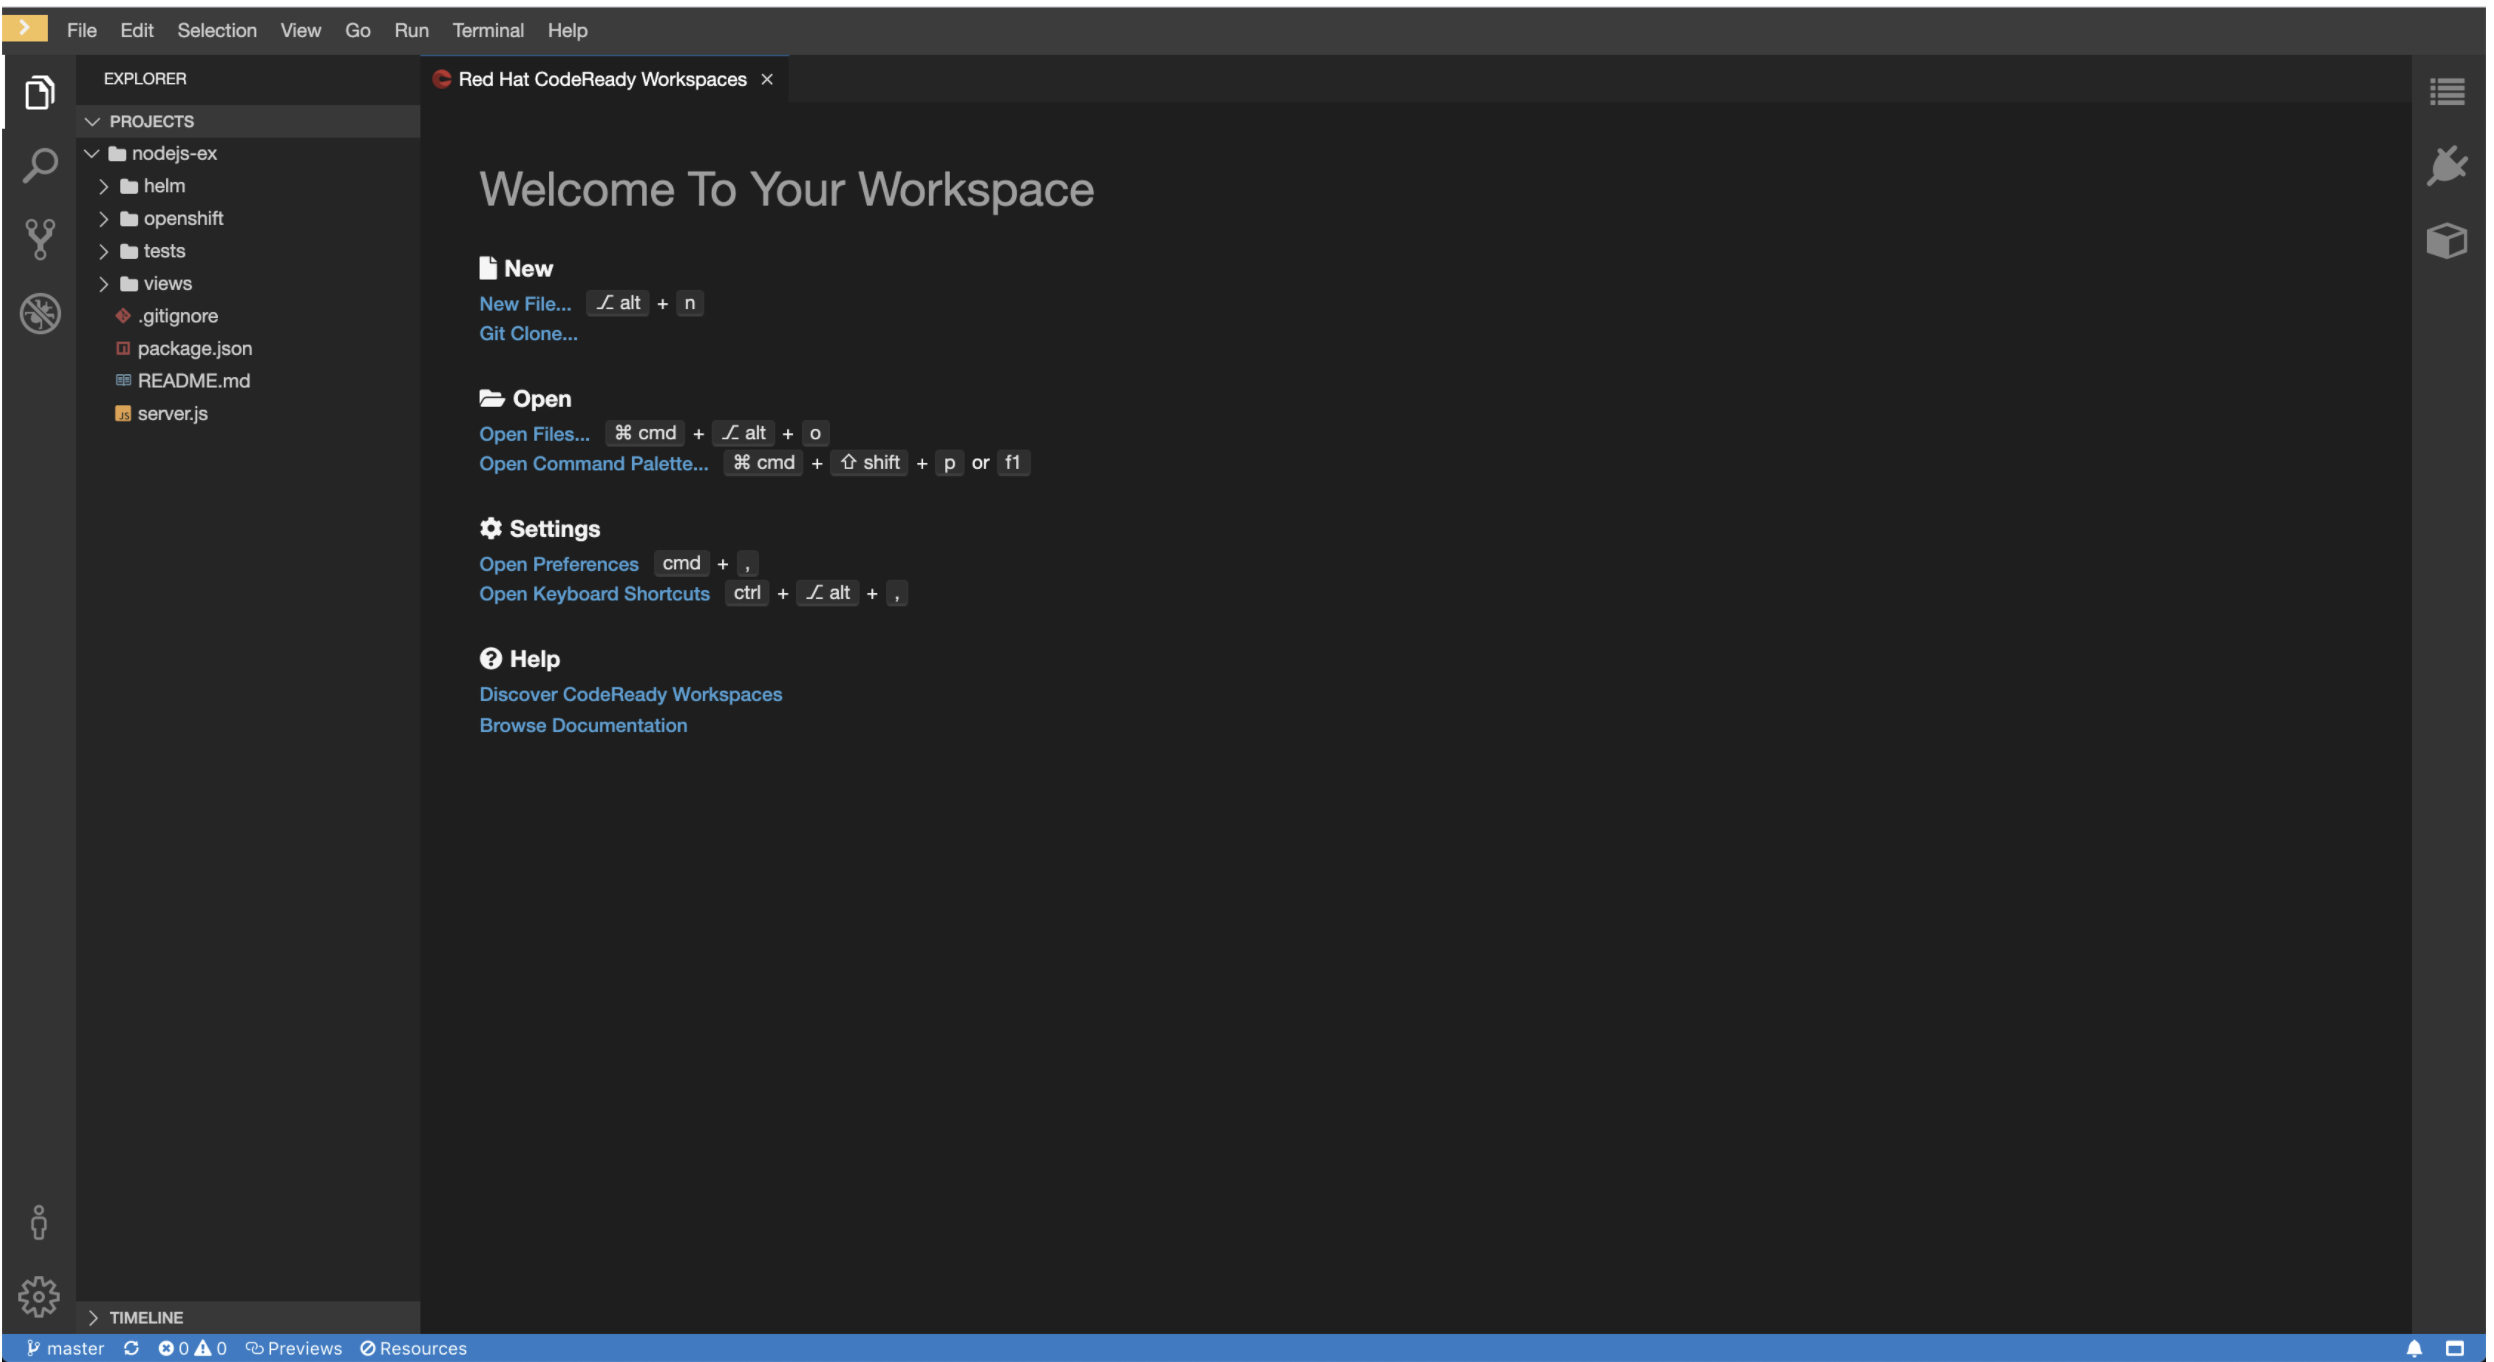The height and width of the screenshot is (1362, 2494).
Task: Open the Explorer files view icon
Action: pyautogui.click(x=39, y=92)
